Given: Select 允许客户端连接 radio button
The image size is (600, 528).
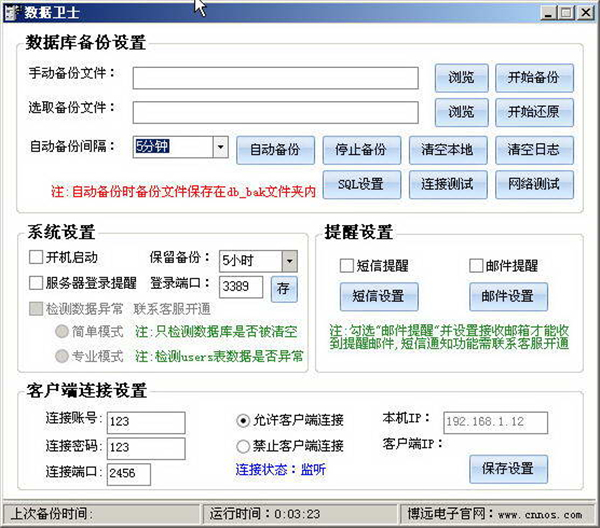Looking at the screenshot, I should [243, 421].
